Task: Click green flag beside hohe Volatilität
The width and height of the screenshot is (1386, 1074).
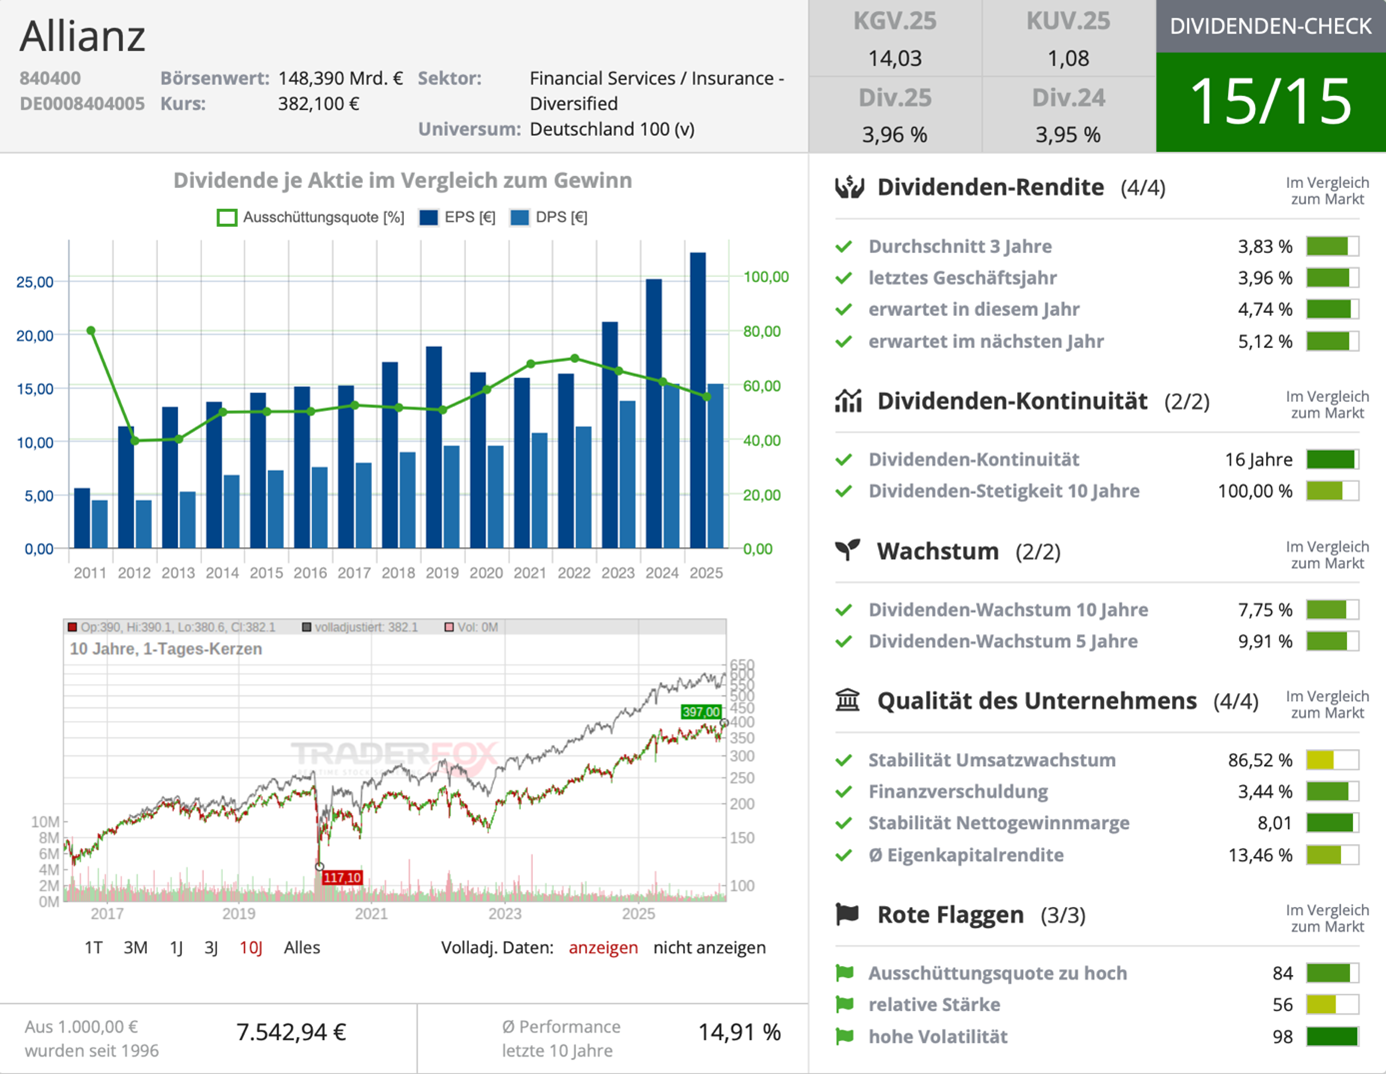Action: pos(845,1036)
